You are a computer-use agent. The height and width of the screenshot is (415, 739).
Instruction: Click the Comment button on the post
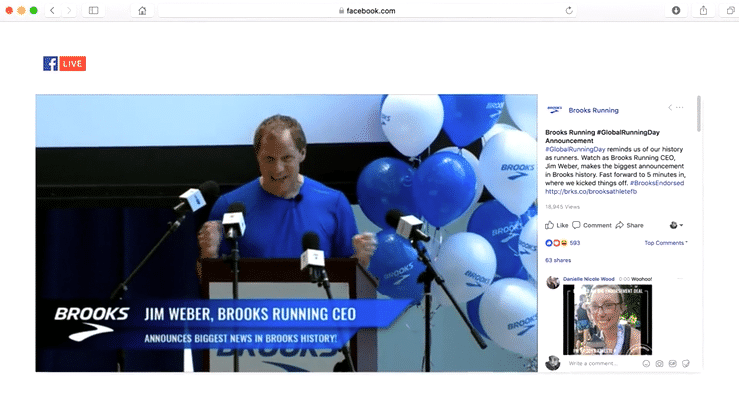(x=592, y=225)
